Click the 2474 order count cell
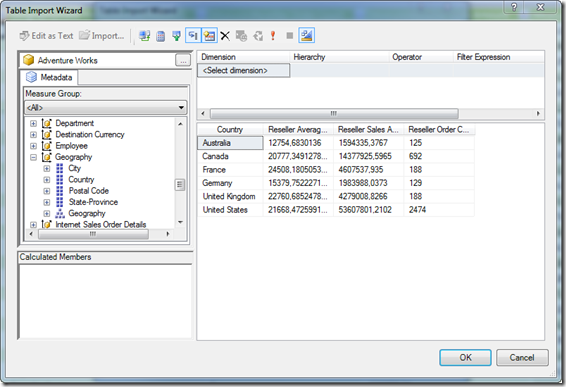566x387 pixels. tap(439, 210)
